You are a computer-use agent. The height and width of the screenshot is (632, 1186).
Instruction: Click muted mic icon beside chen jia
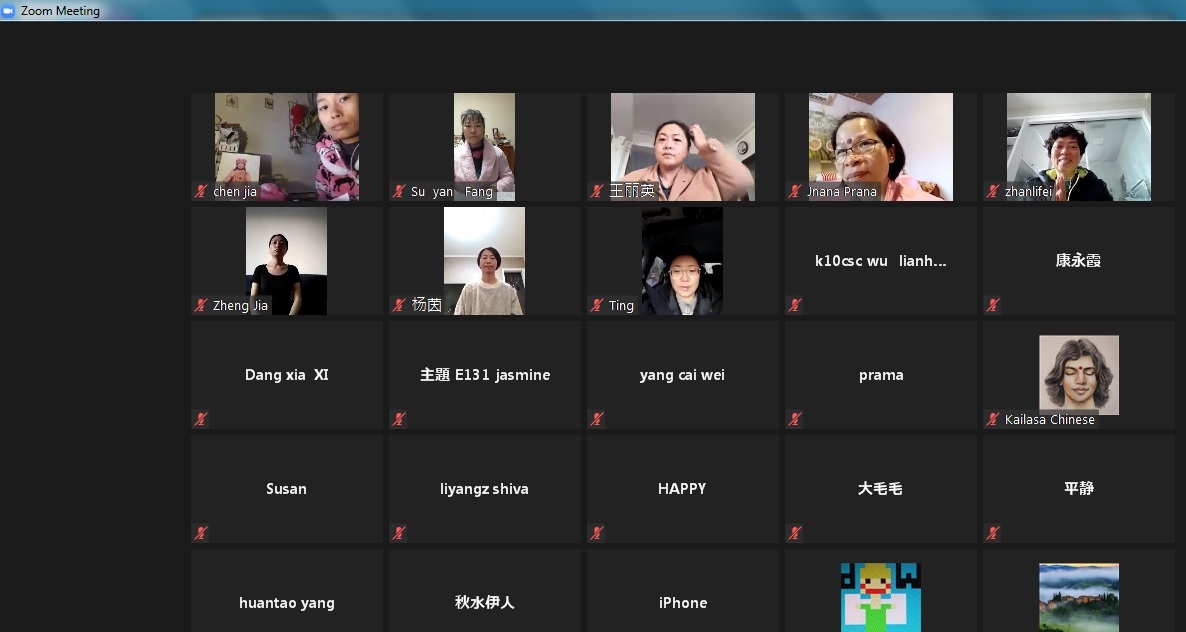[x=201, y=191]
